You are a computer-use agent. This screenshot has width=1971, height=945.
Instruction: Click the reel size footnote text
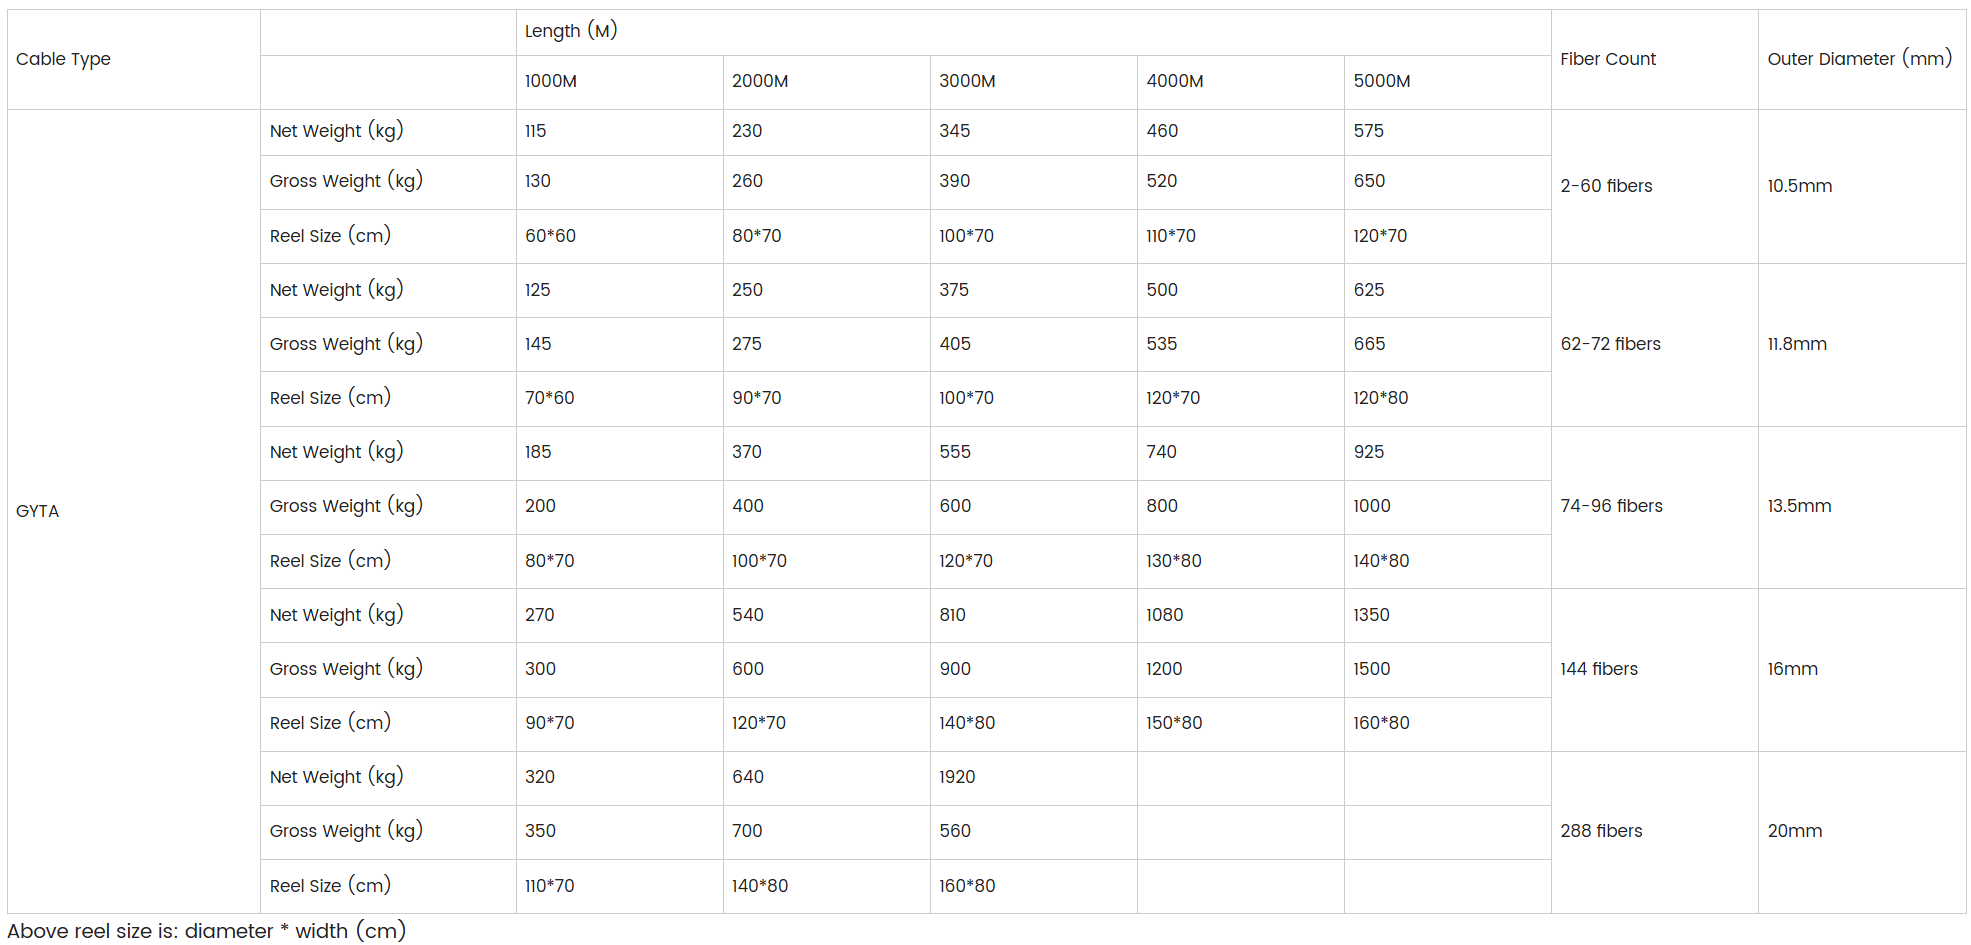pyautogui.click(x=207, y=931)
